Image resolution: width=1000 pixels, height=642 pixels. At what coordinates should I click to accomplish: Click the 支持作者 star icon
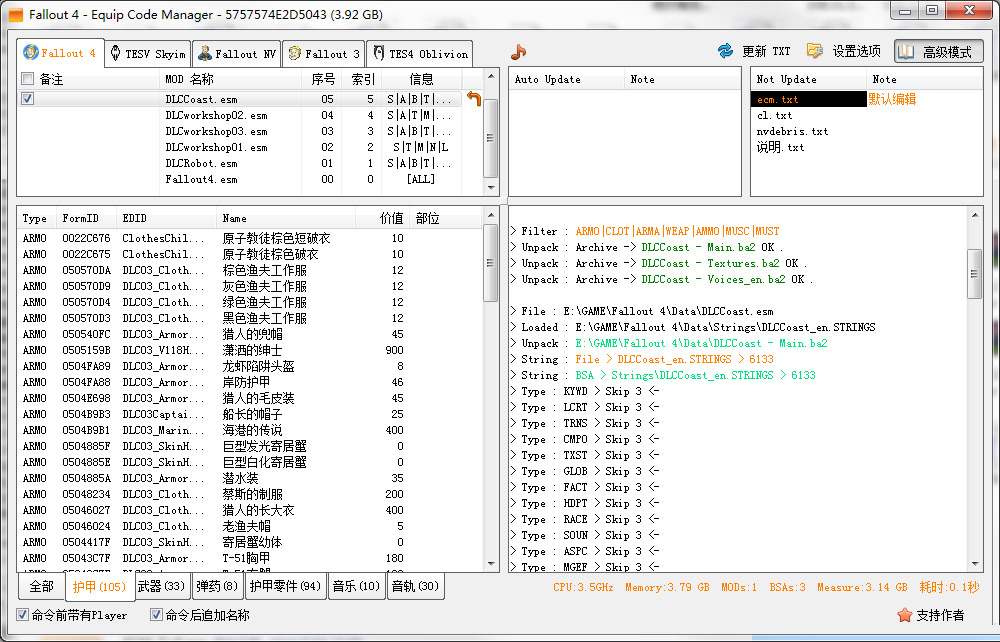[x=904, y=615]
